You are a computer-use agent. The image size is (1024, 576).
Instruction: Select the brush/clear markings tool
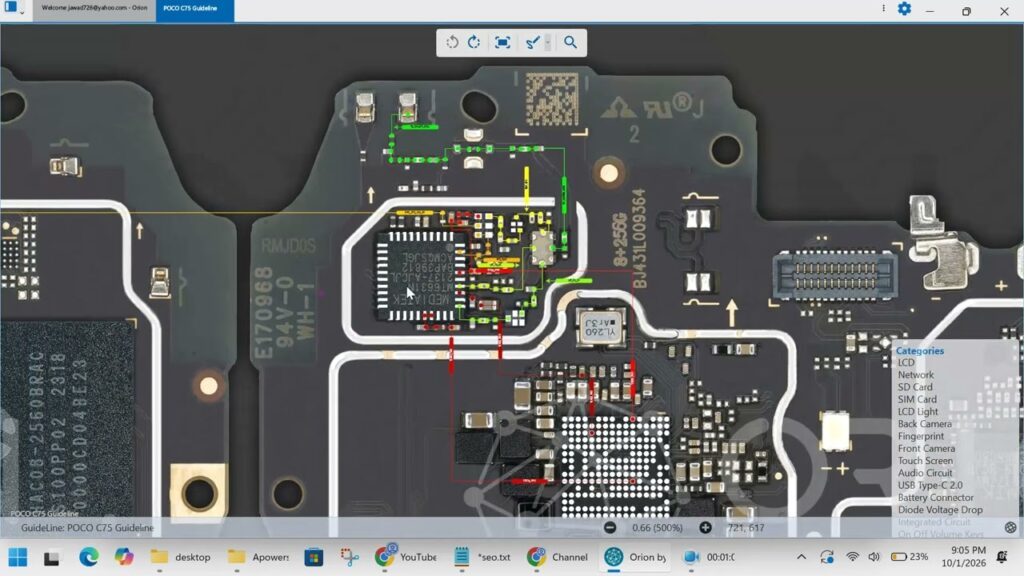coord(532,42)
